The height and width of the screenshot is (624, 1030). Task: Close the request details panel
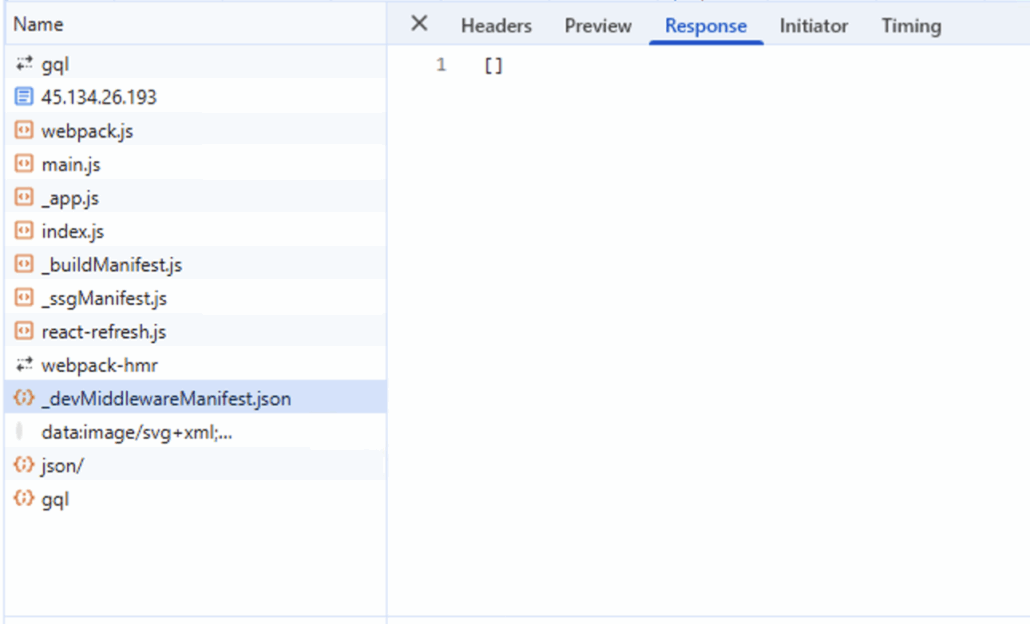pos(420,24)
